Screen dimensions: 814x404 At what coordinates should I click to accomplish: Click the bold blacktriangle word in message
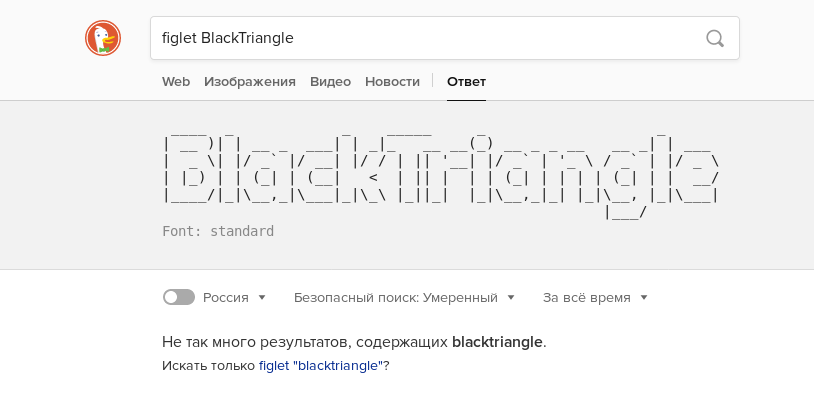tap(498, 342)
